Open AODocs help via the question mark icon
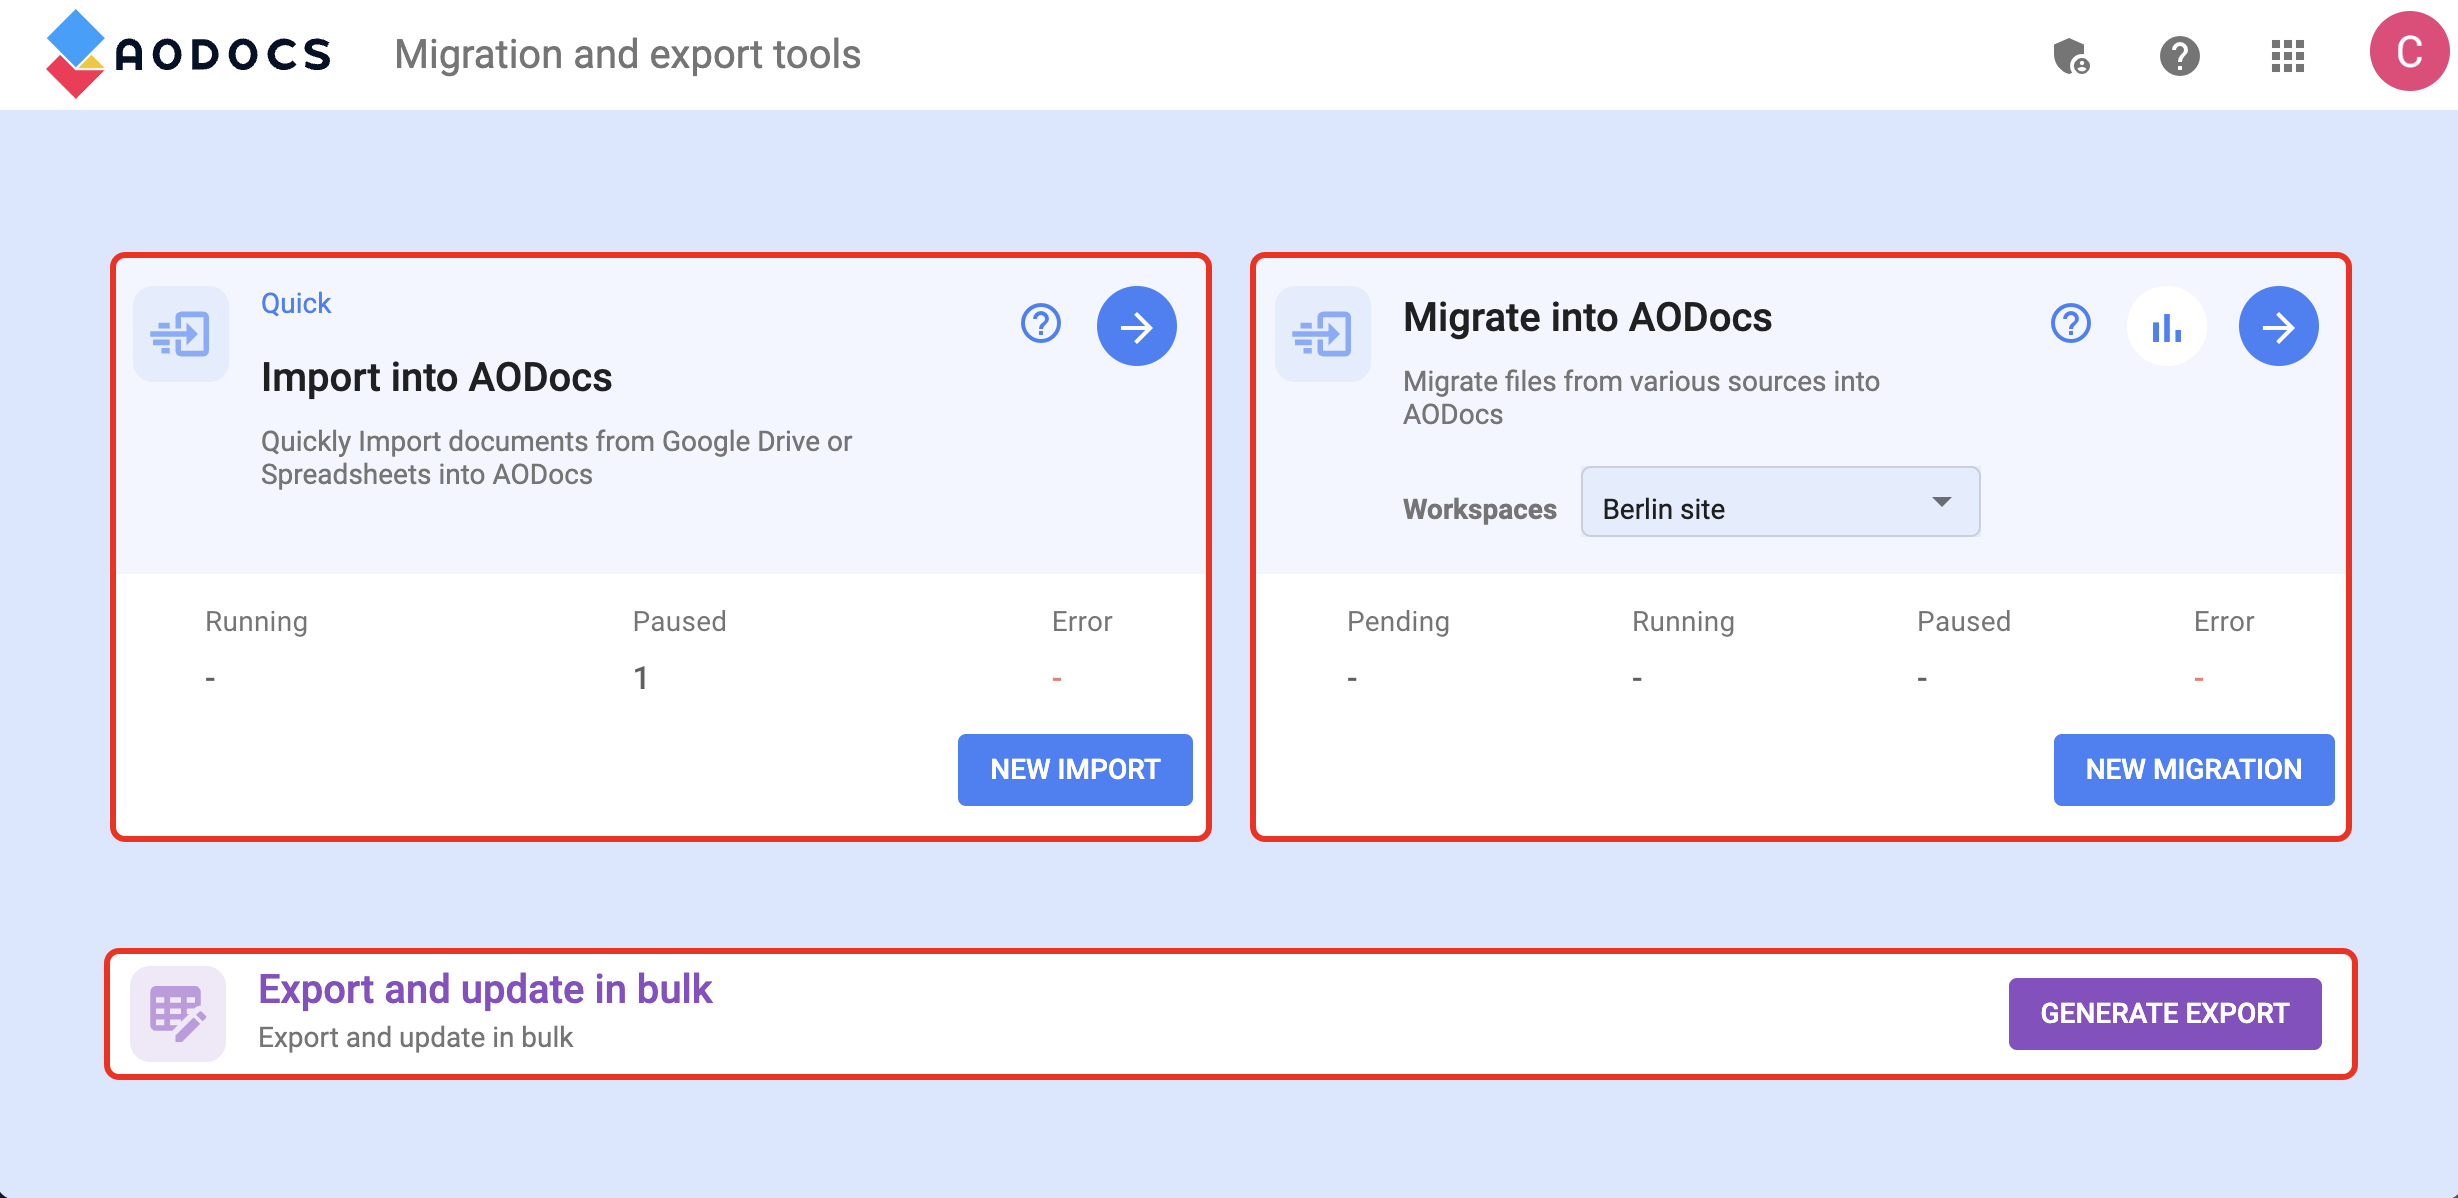This screenshot has height=1198, width=2458. pyautogui.click(x=2179, y=56)
